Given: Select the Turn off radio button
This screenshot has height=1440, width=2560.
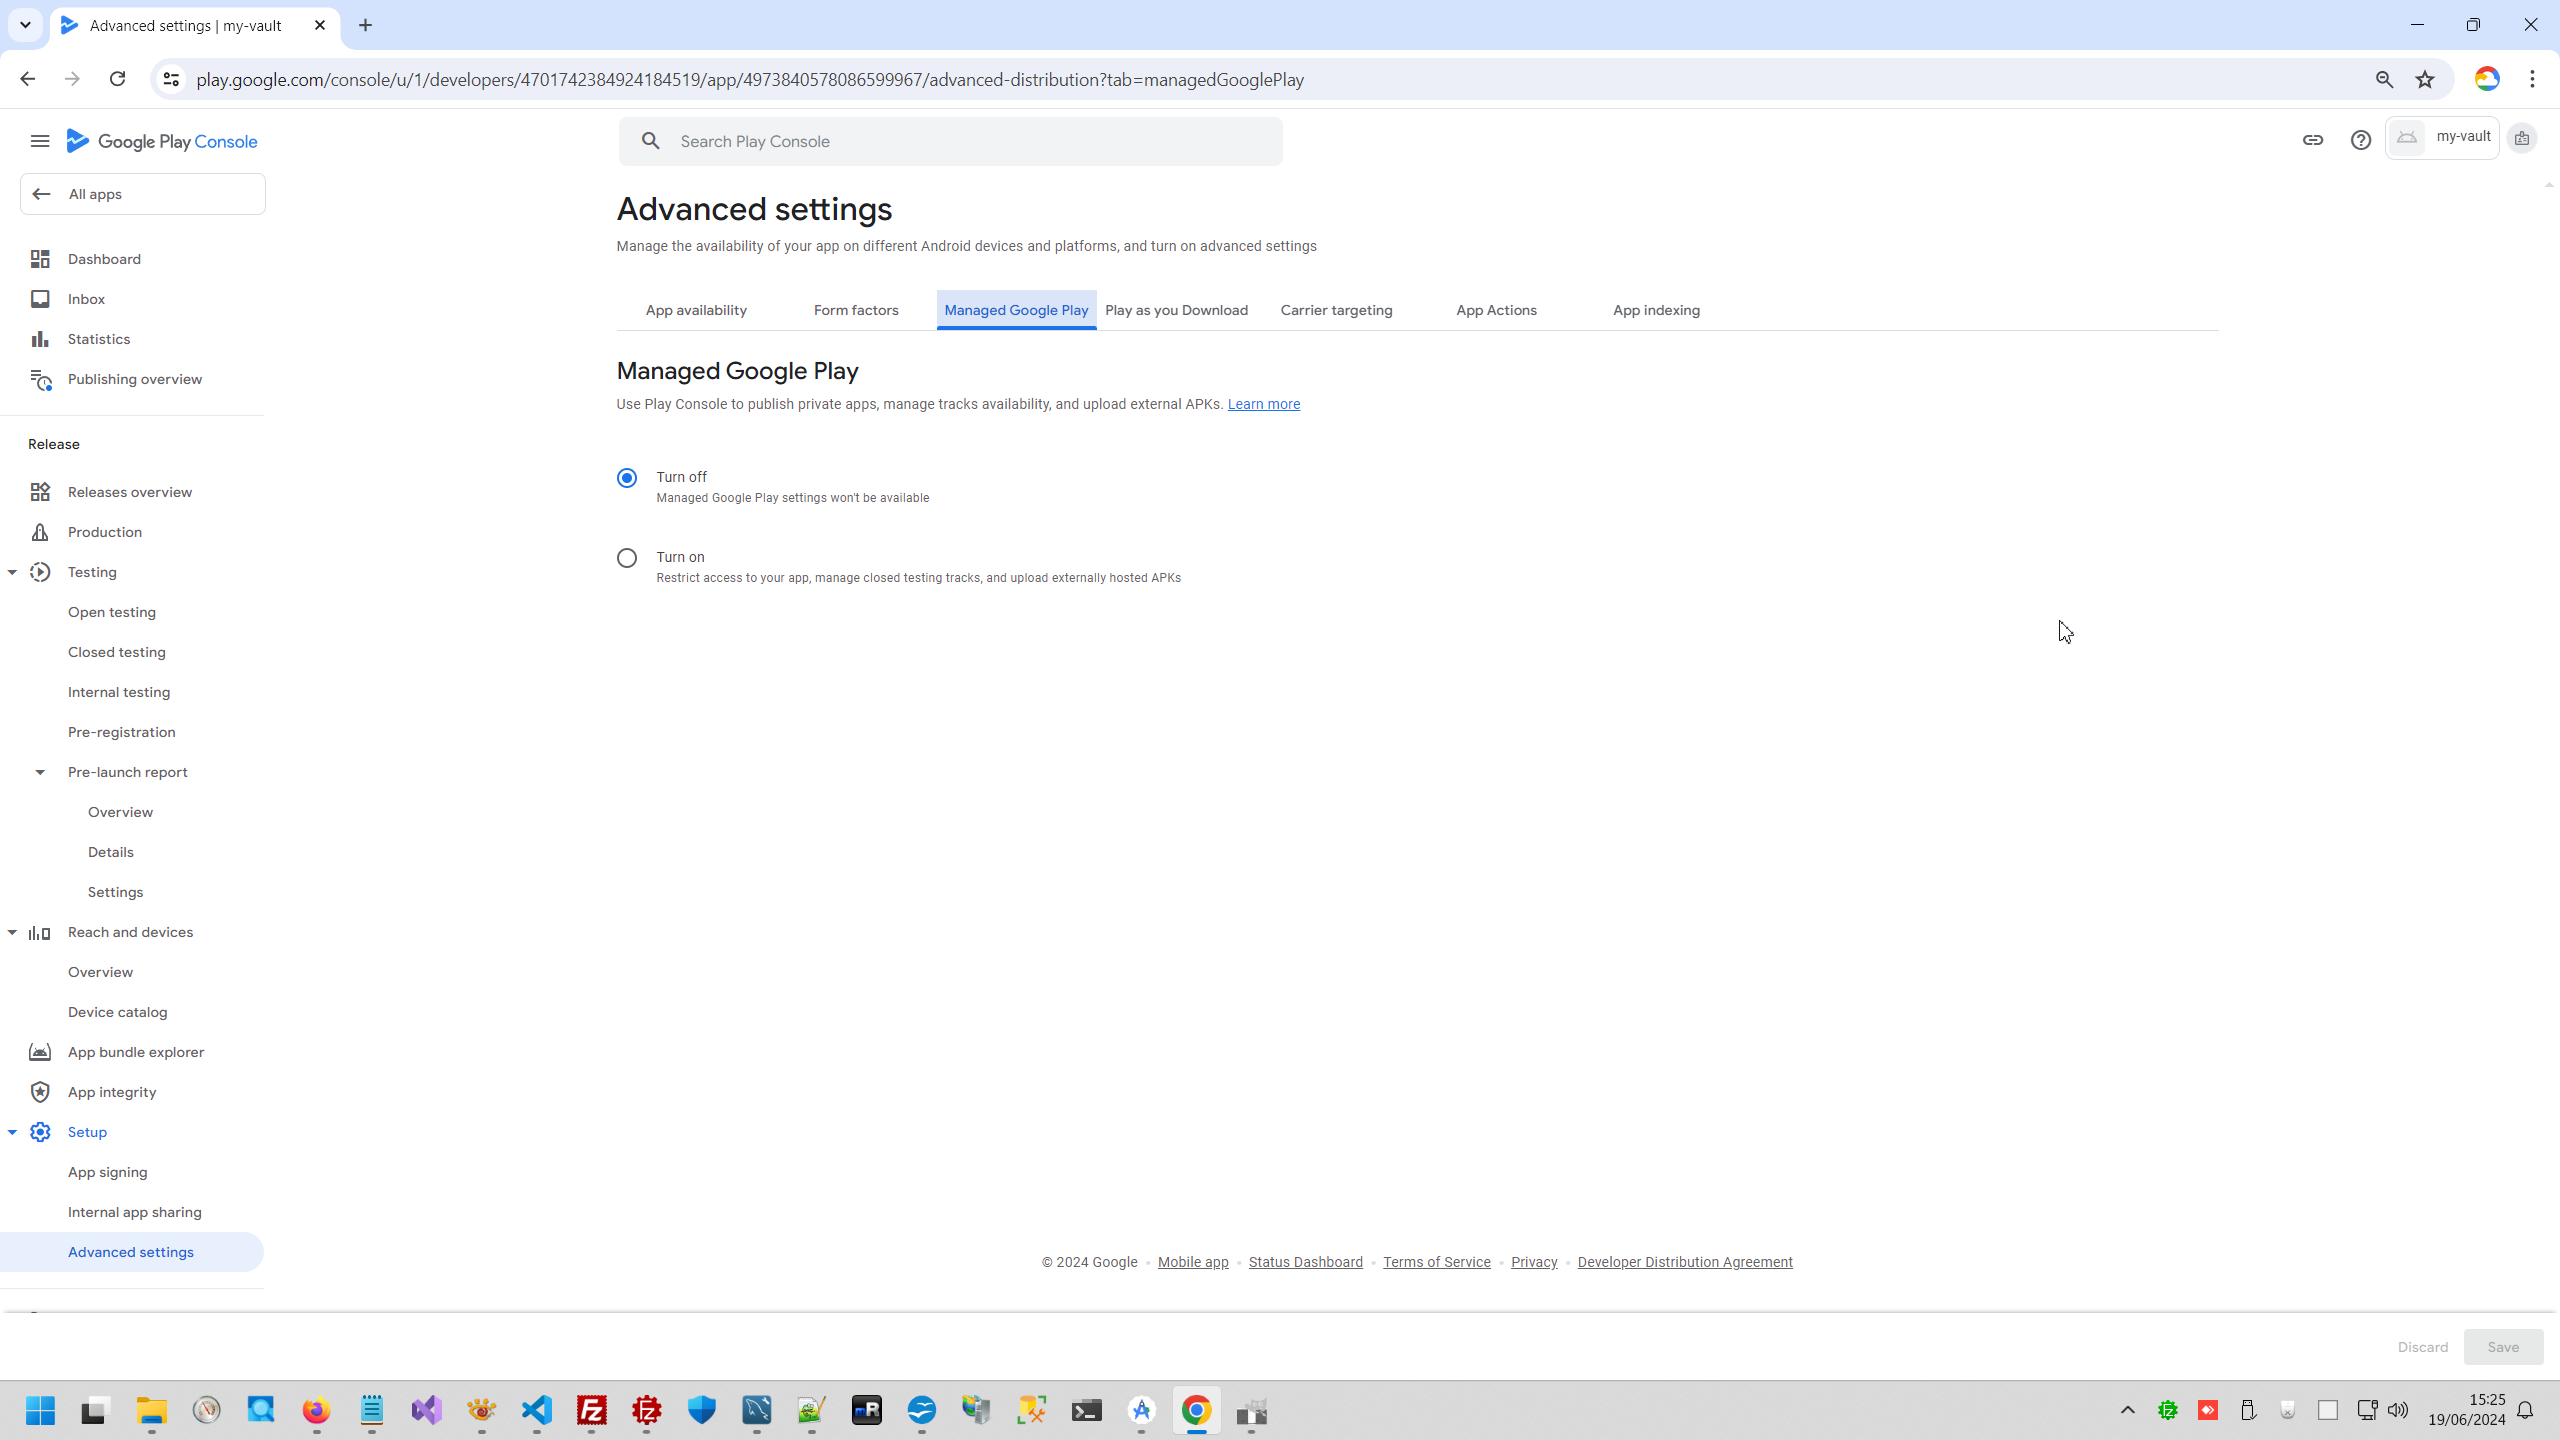Looking at the screenshot, I should click(x=627, y=478).
